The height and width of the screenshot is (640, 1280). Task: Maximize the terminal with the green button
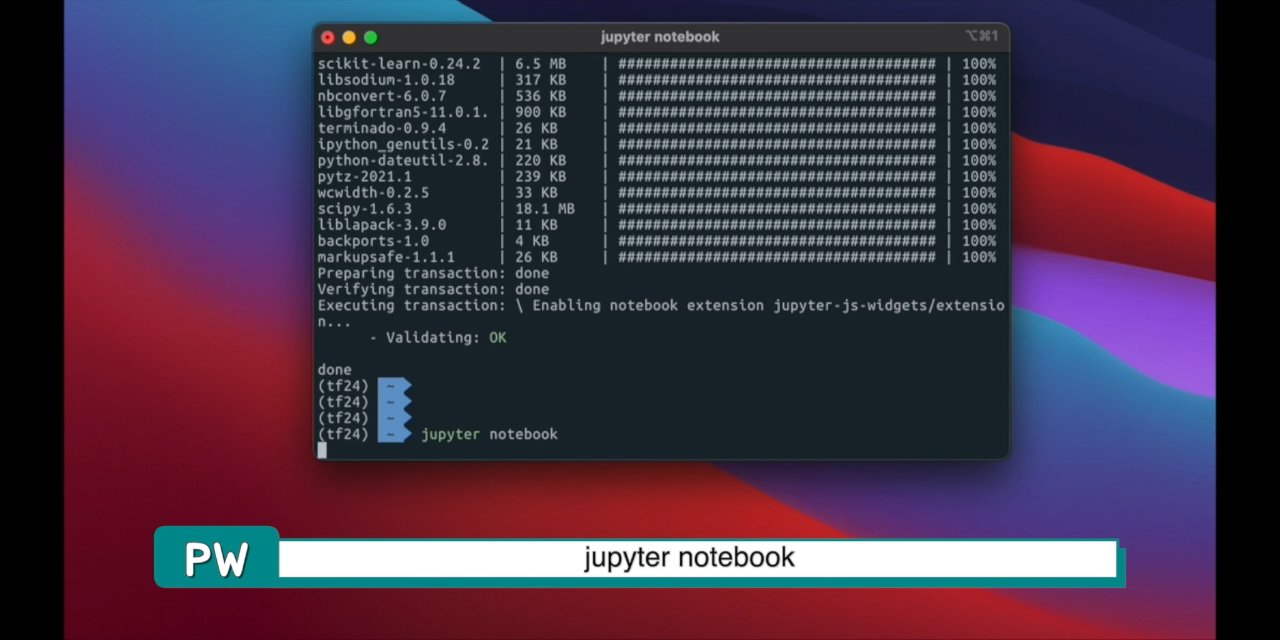click(370, 37)
